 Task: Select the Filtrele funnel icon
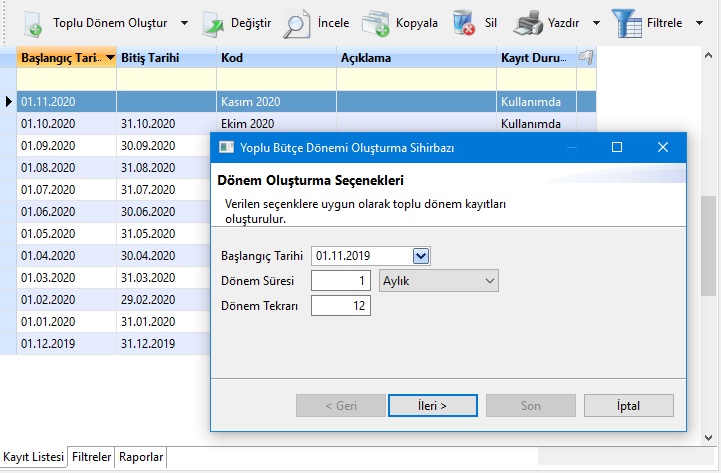(626, 22)
